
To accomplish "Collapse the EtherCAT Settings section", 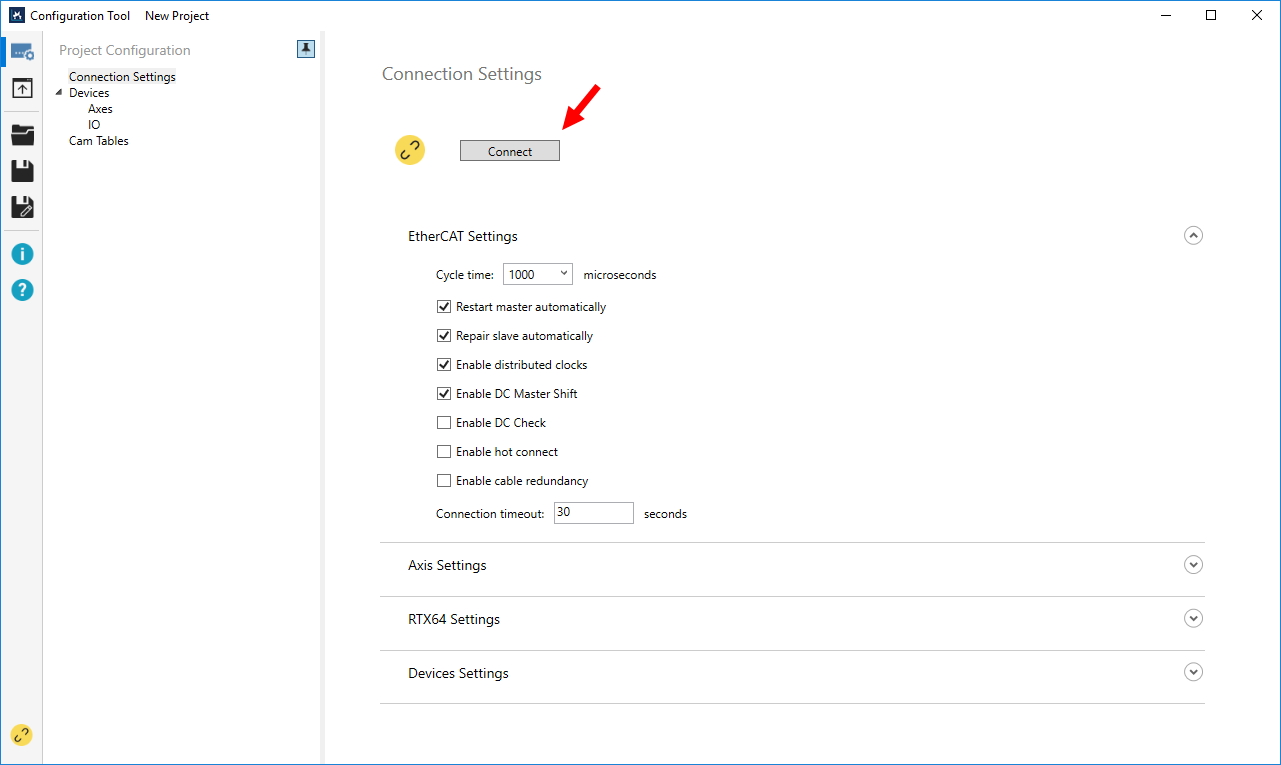I will (x=1193, y=236).
